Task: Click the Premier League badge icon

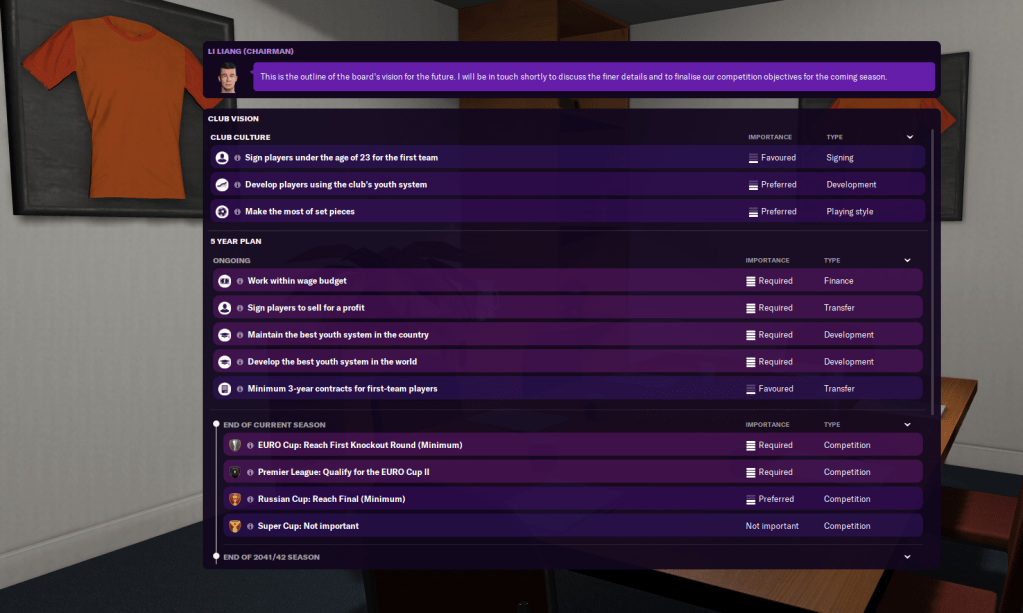Action: [x=235, y=472]
